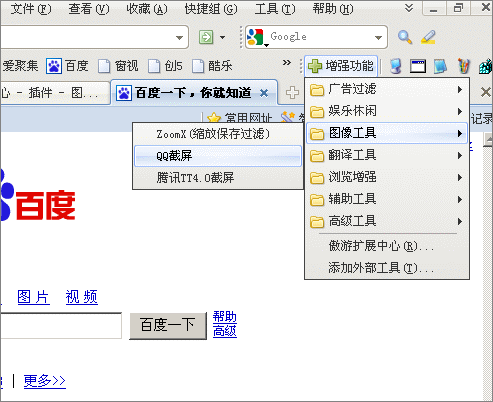Click the green Go navigation icon
The image size is (493, 402).
[x=206, y=37]
